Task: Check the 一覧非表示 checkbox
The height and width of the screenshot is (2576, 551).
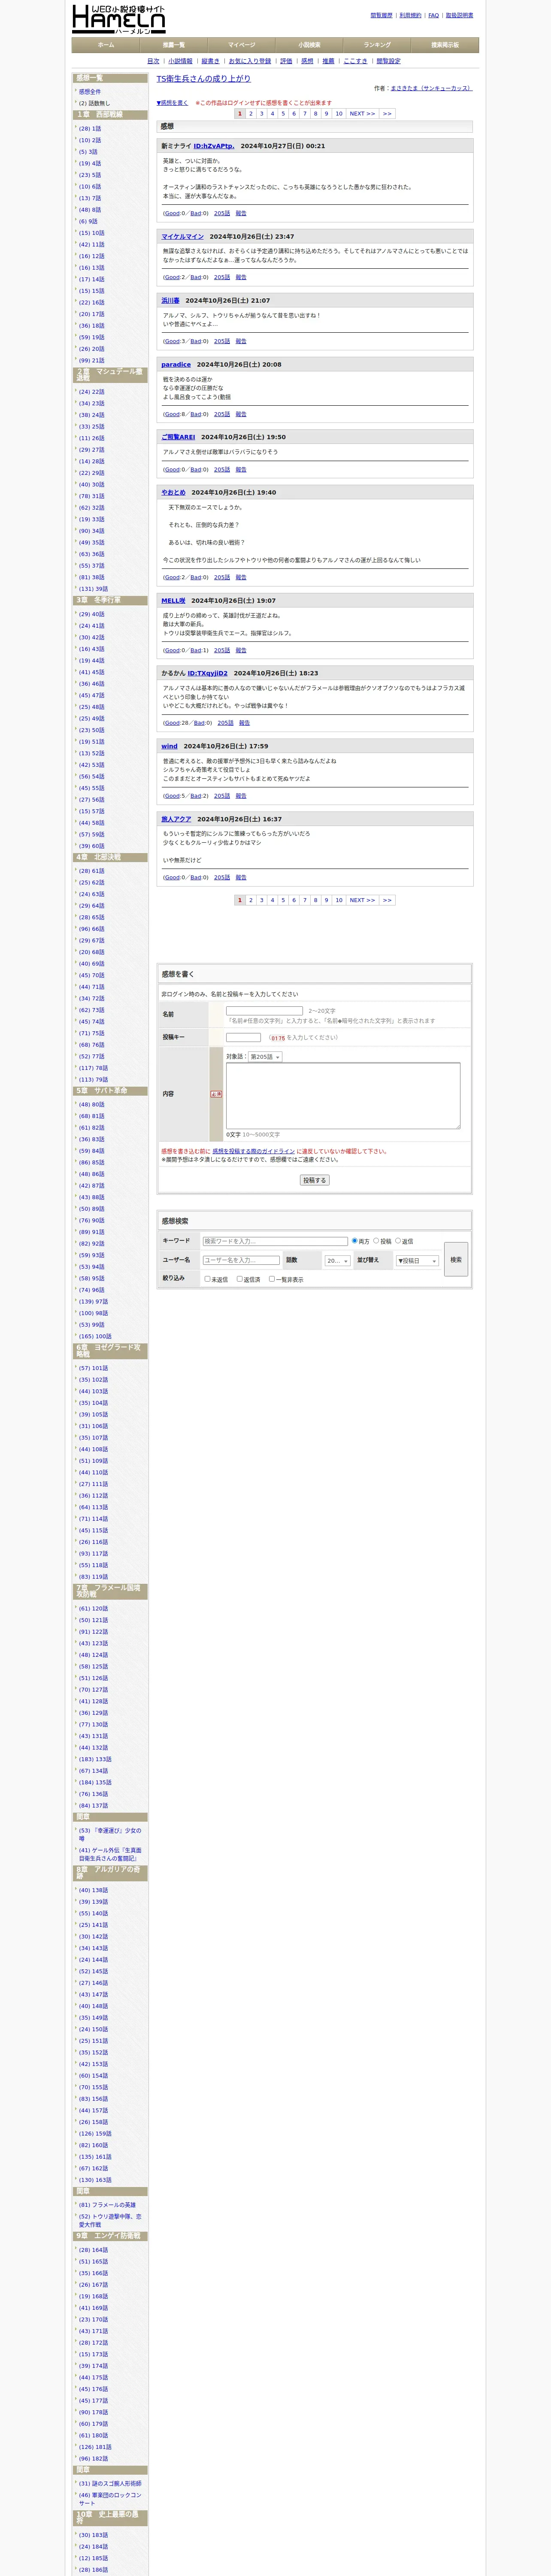Action: click(271, 1278)
